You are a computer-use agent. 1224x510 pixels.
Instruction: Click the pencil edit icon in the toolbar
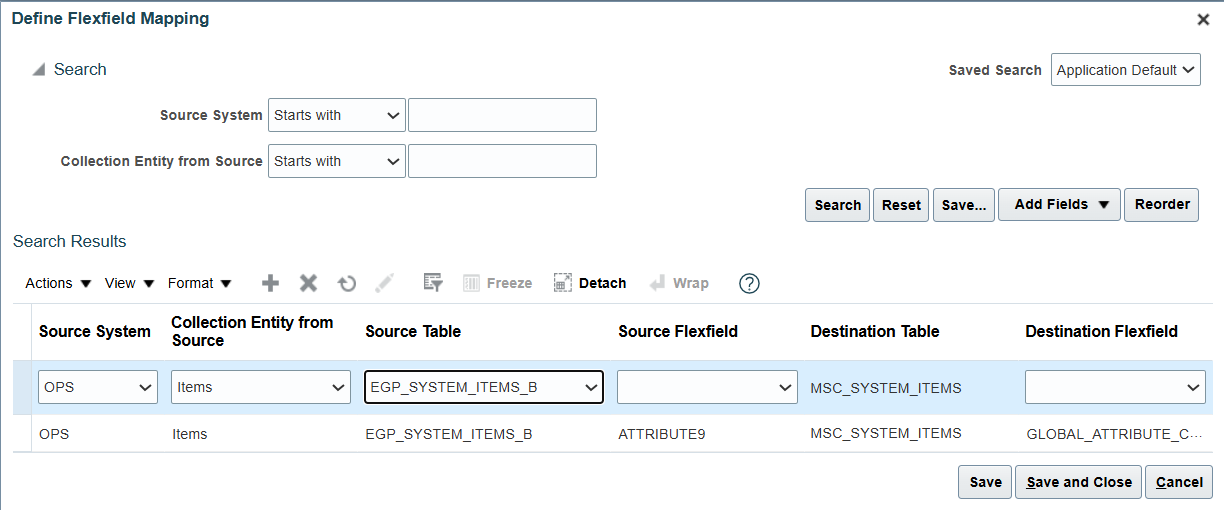[385, 283]
